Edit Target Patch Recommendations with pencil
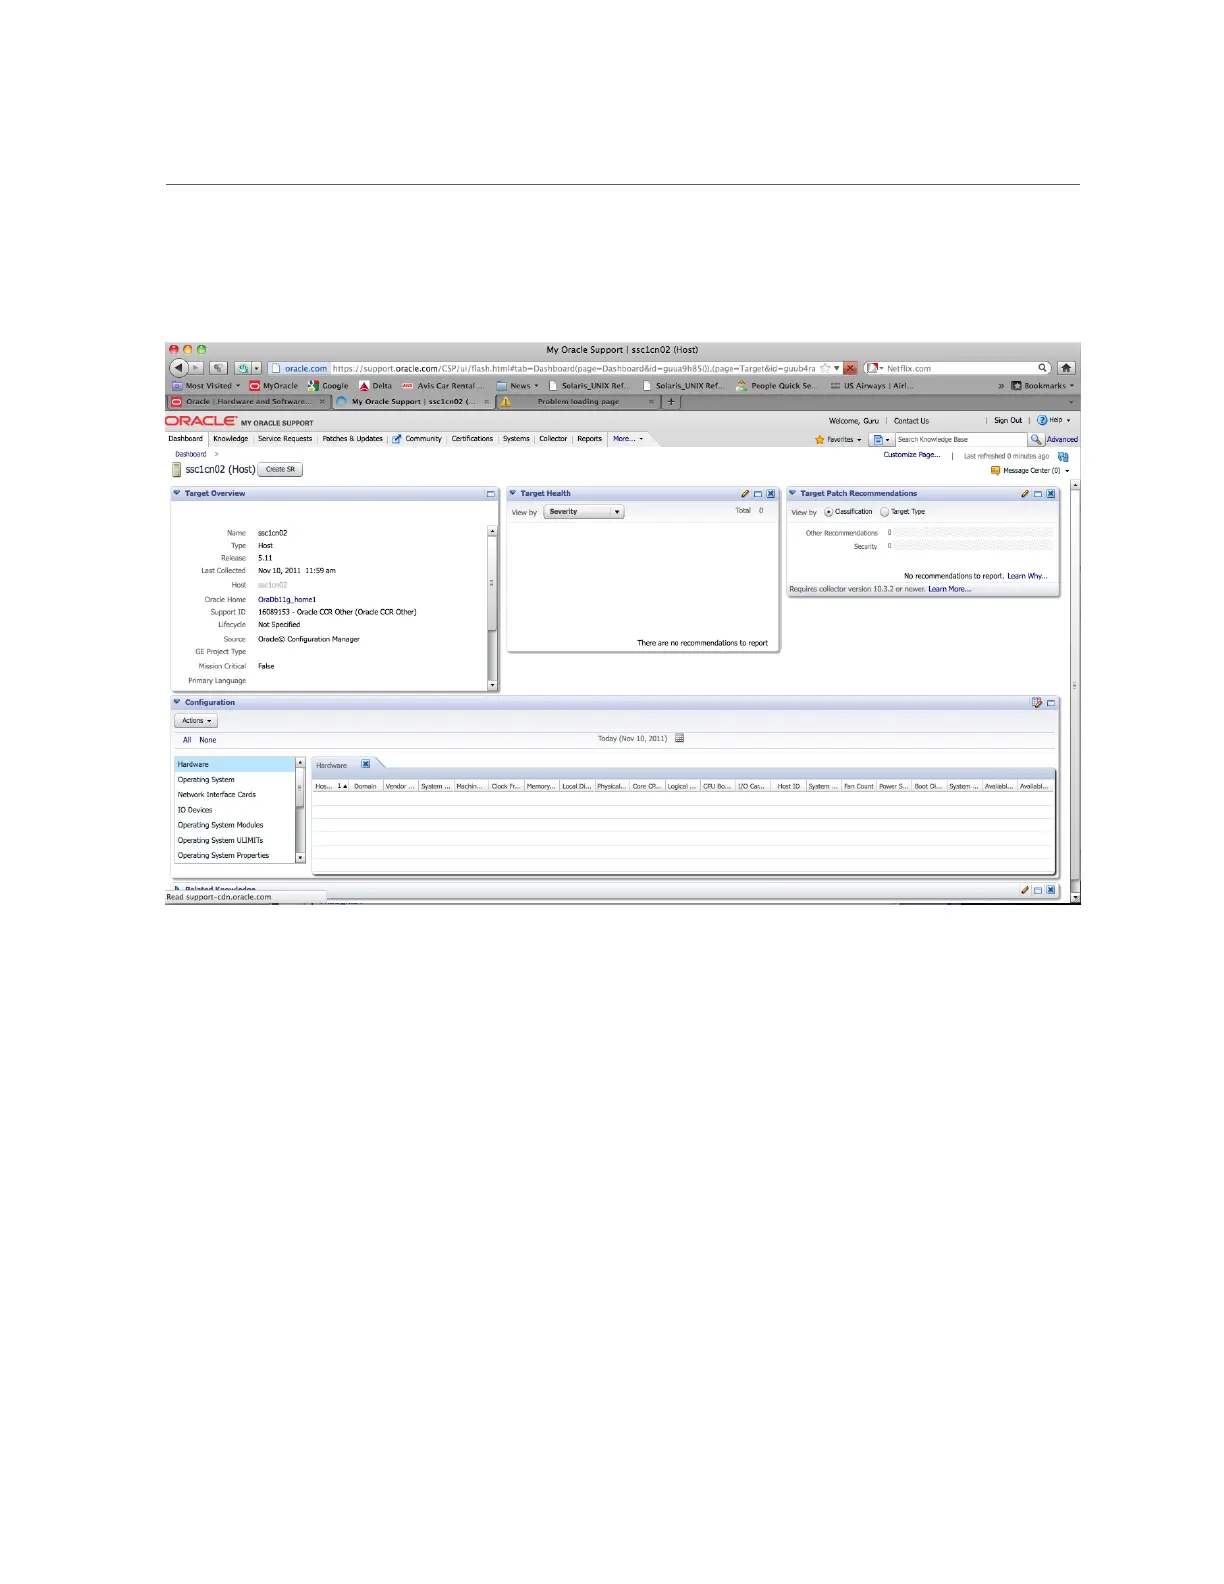The height and width of the screenshot is (1584, 1224). pos(1025,494)
